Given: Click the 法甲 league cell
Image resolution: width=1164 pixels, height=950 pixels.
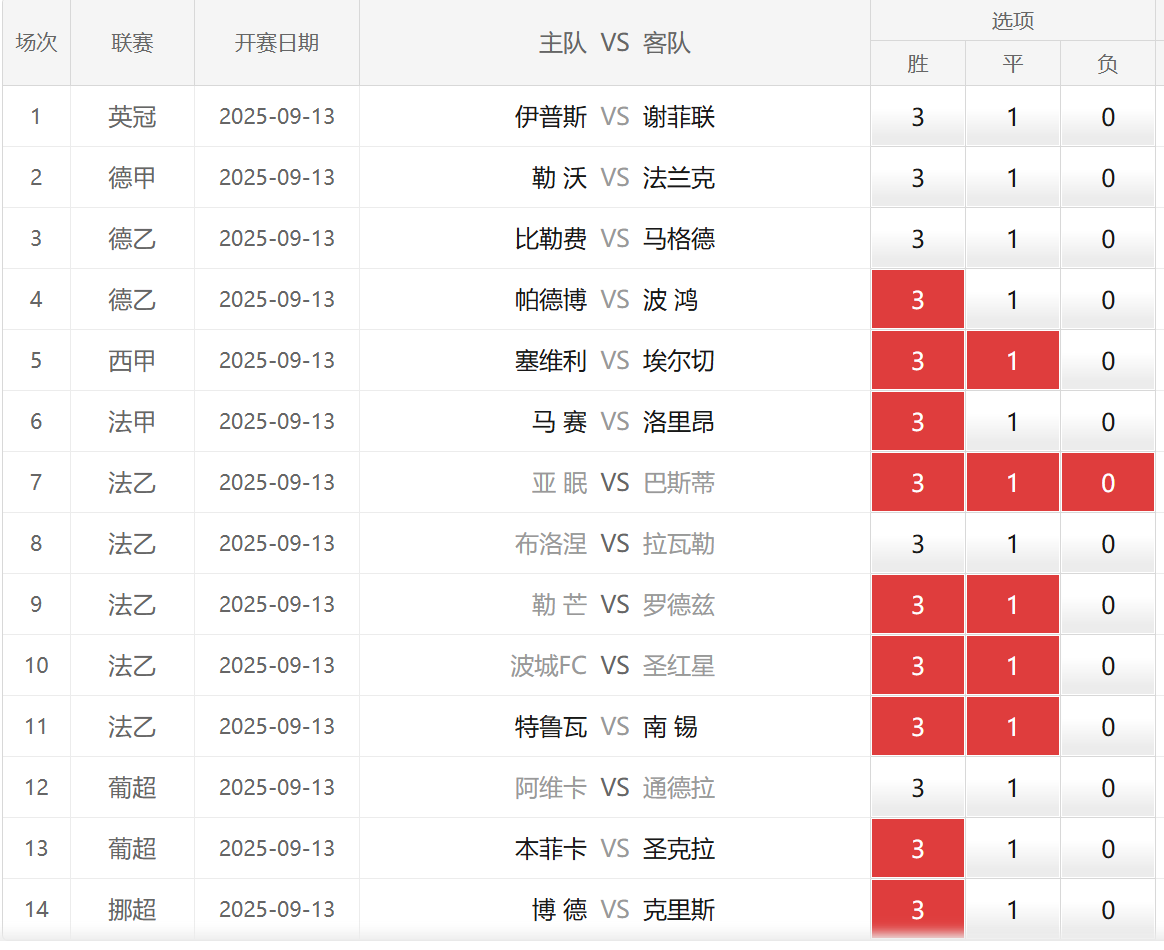Looking at the screenshot, I should click(132, 421).
